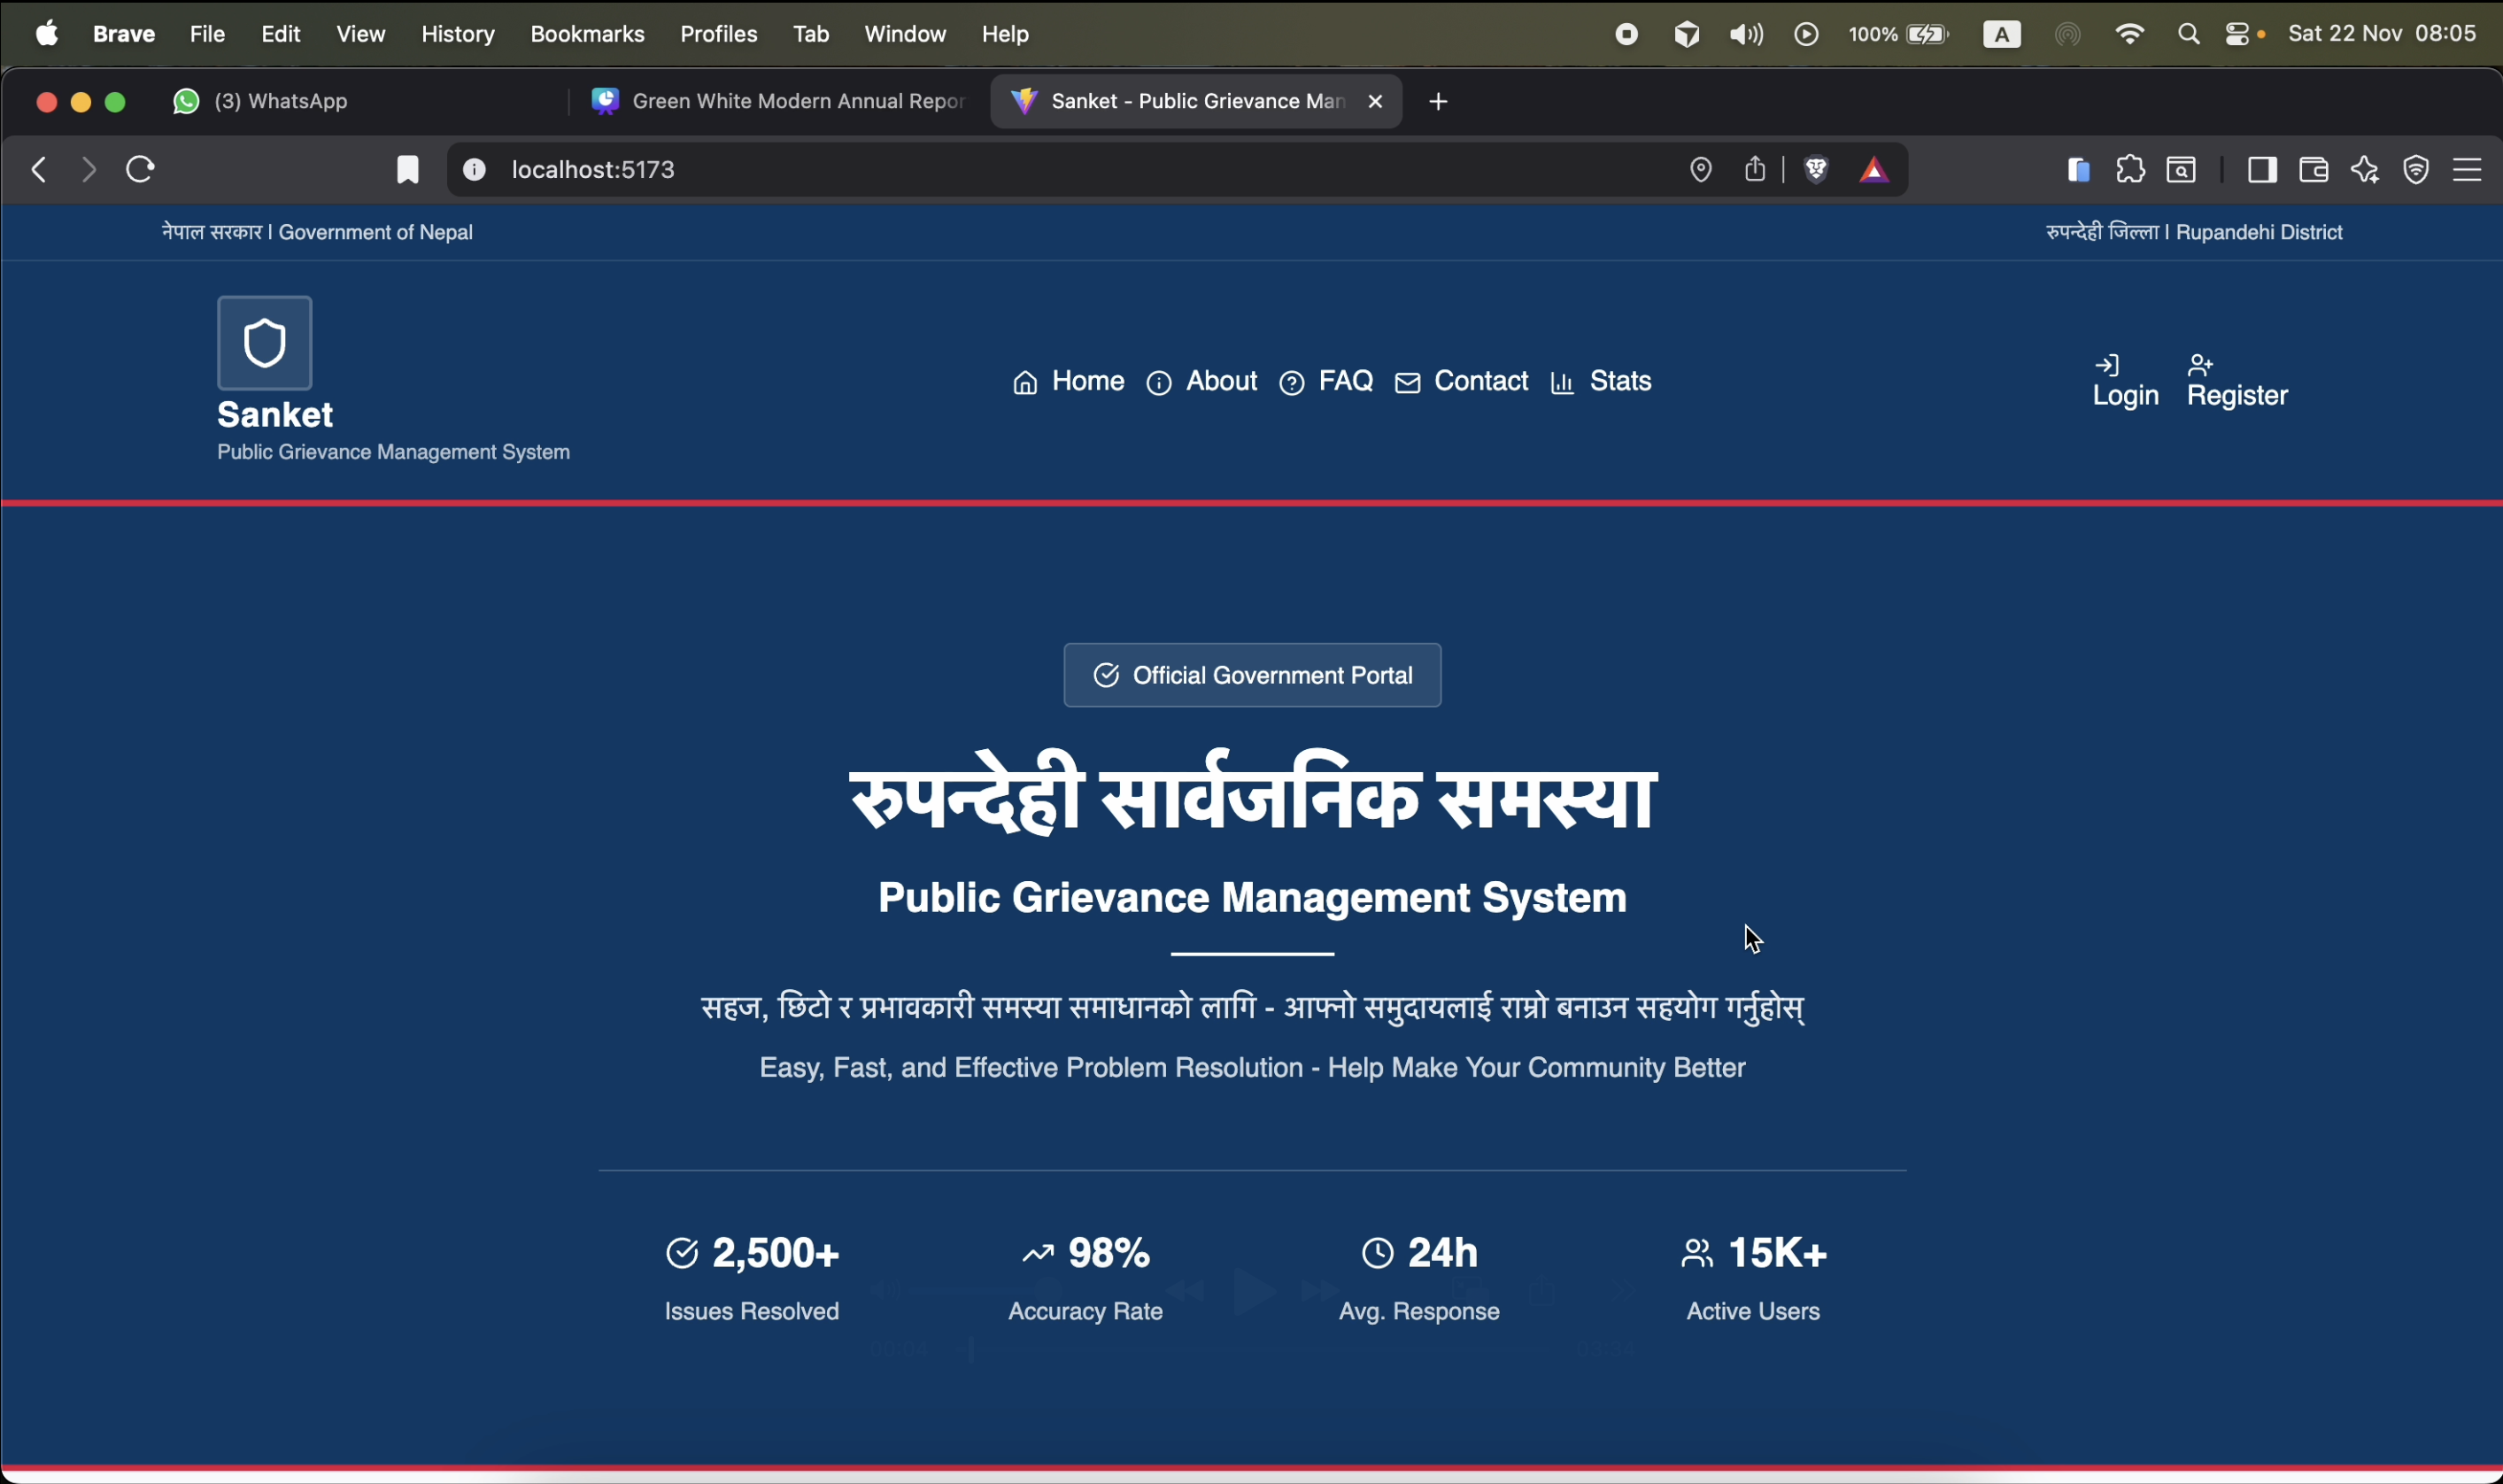Click the bookmark icon beside address bar
This screenshot has height=1484, width=2503.
click(407, 170)
